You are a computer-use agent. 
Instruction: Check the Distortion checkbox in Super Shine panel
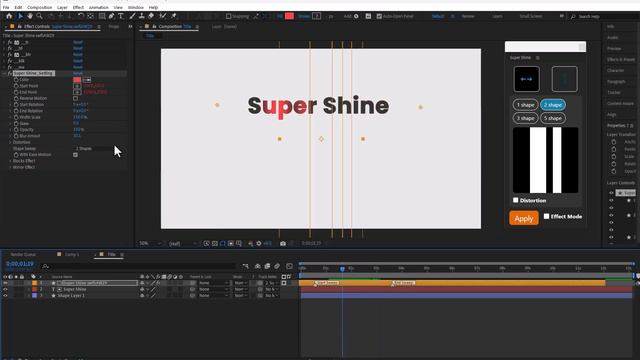516,200
